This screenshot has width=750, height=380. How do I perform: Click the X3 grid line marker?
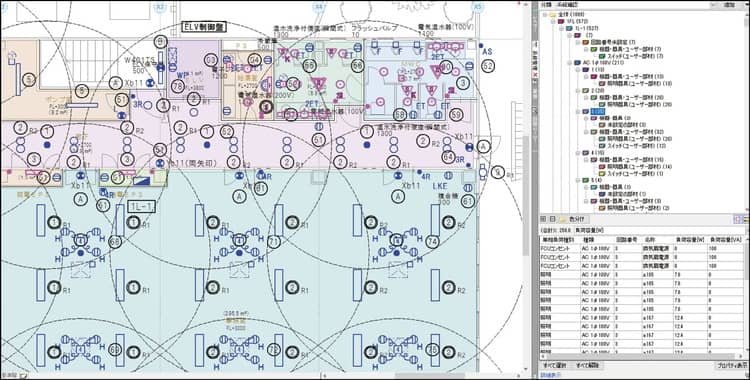click(160, 7)
